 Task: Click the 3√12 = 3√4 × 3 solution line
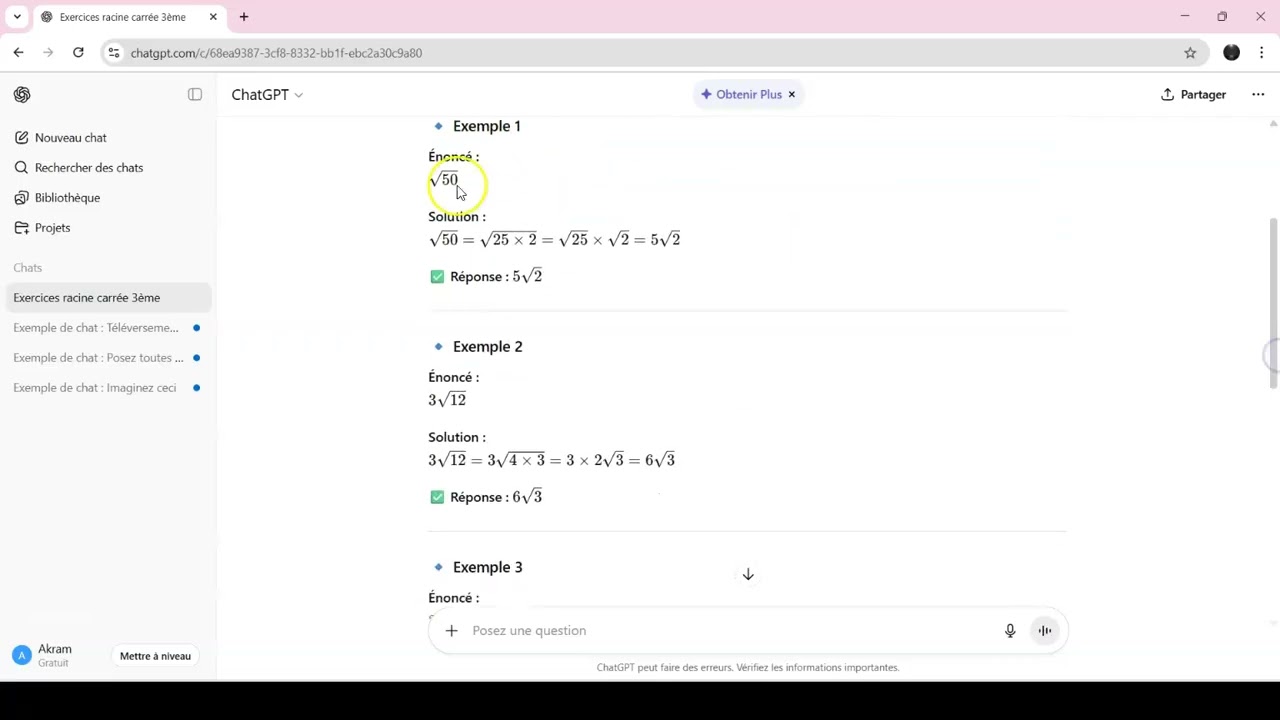click(551, 460)
